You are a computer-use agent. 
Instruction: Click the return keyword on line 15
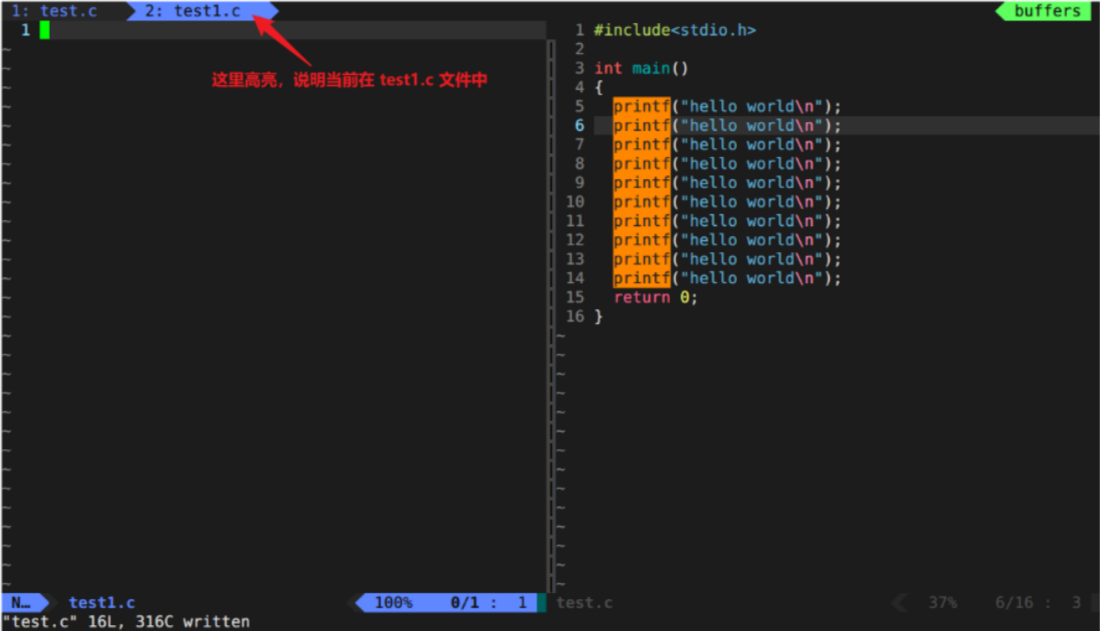[642, 297]
